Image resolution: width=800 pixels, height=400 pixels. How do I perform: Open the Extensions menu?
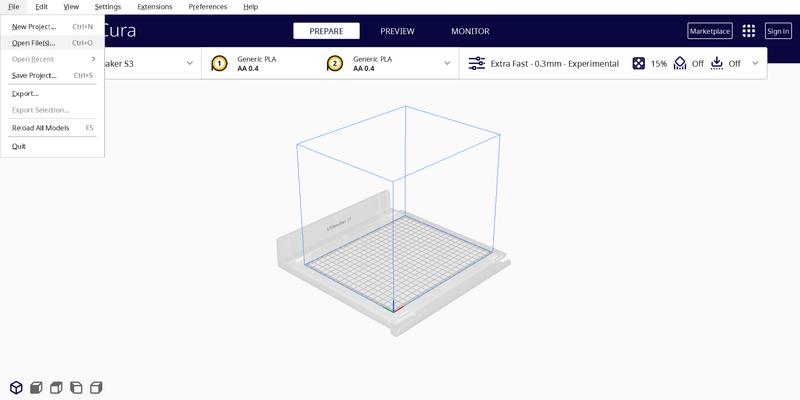[155, 7]
